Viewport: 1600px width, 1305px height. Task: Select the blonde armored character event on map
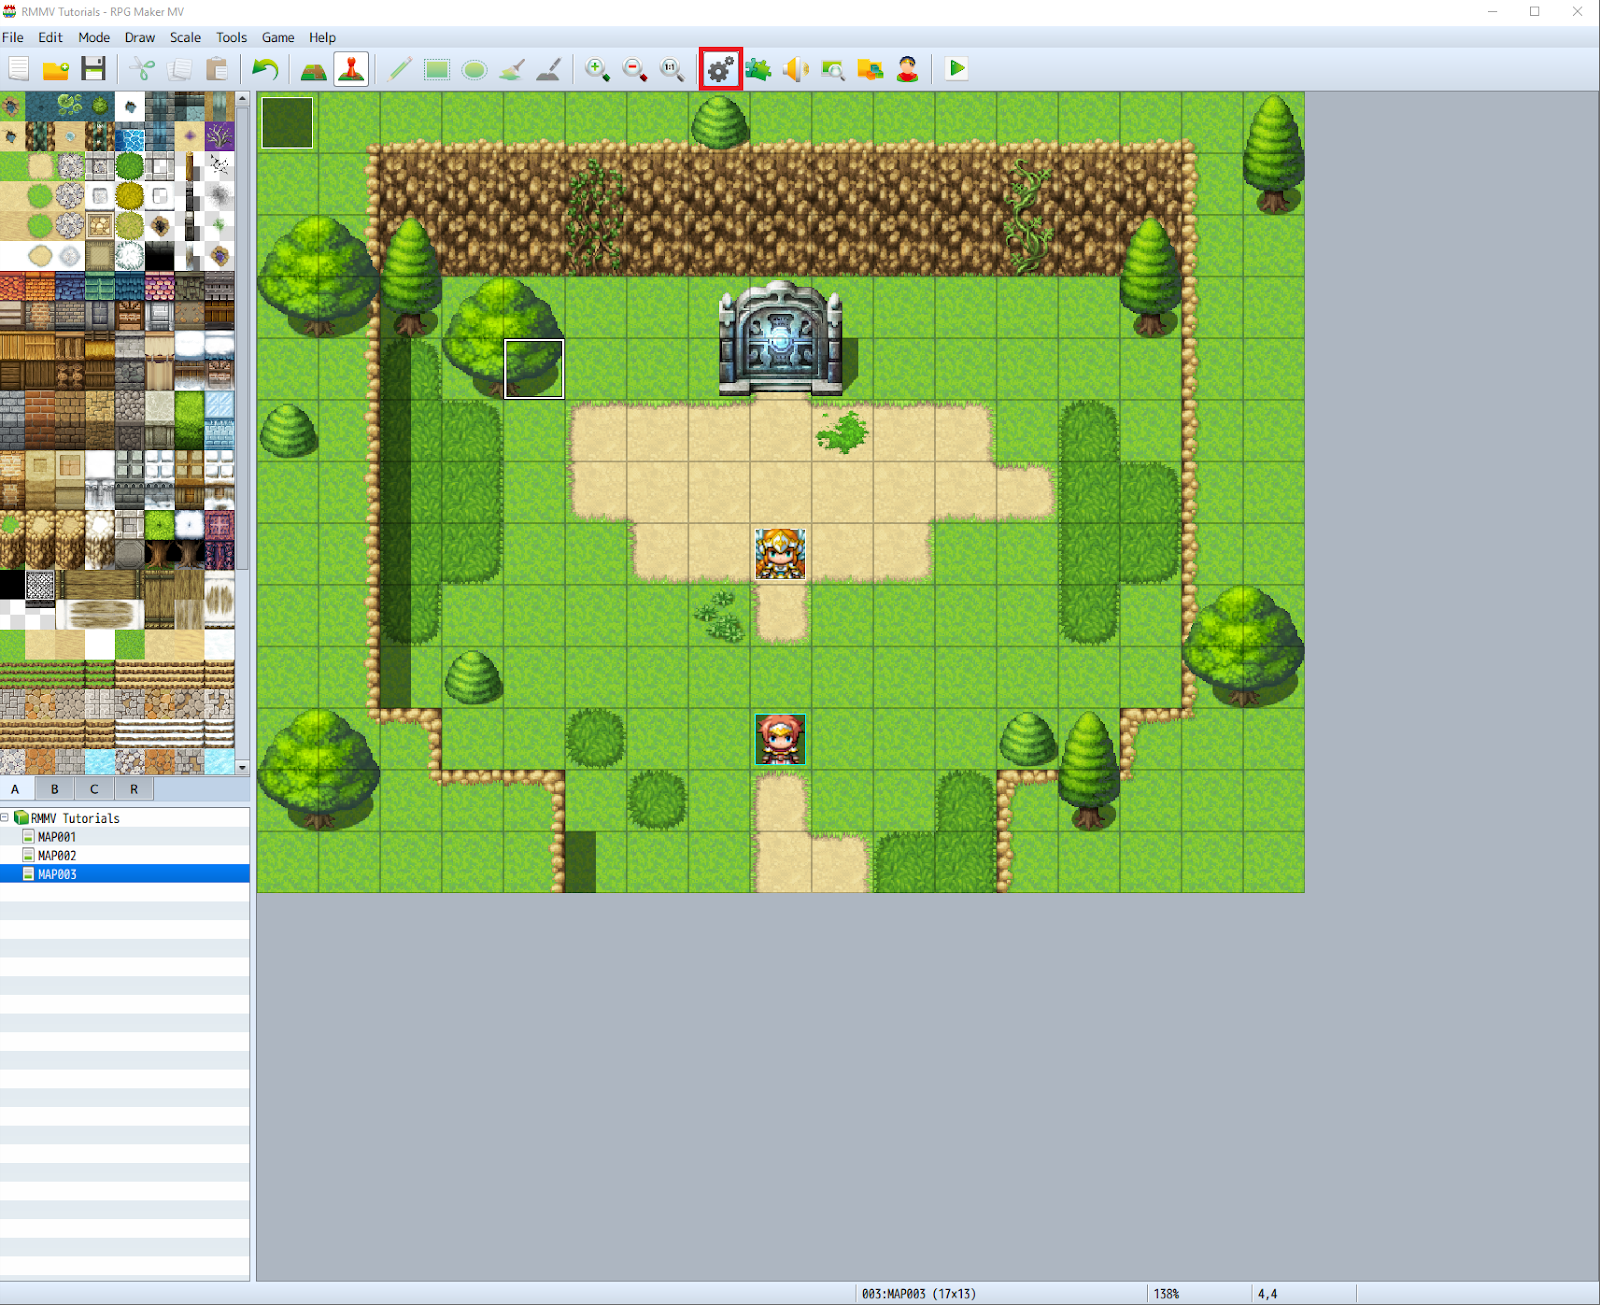tap(780, 554)
